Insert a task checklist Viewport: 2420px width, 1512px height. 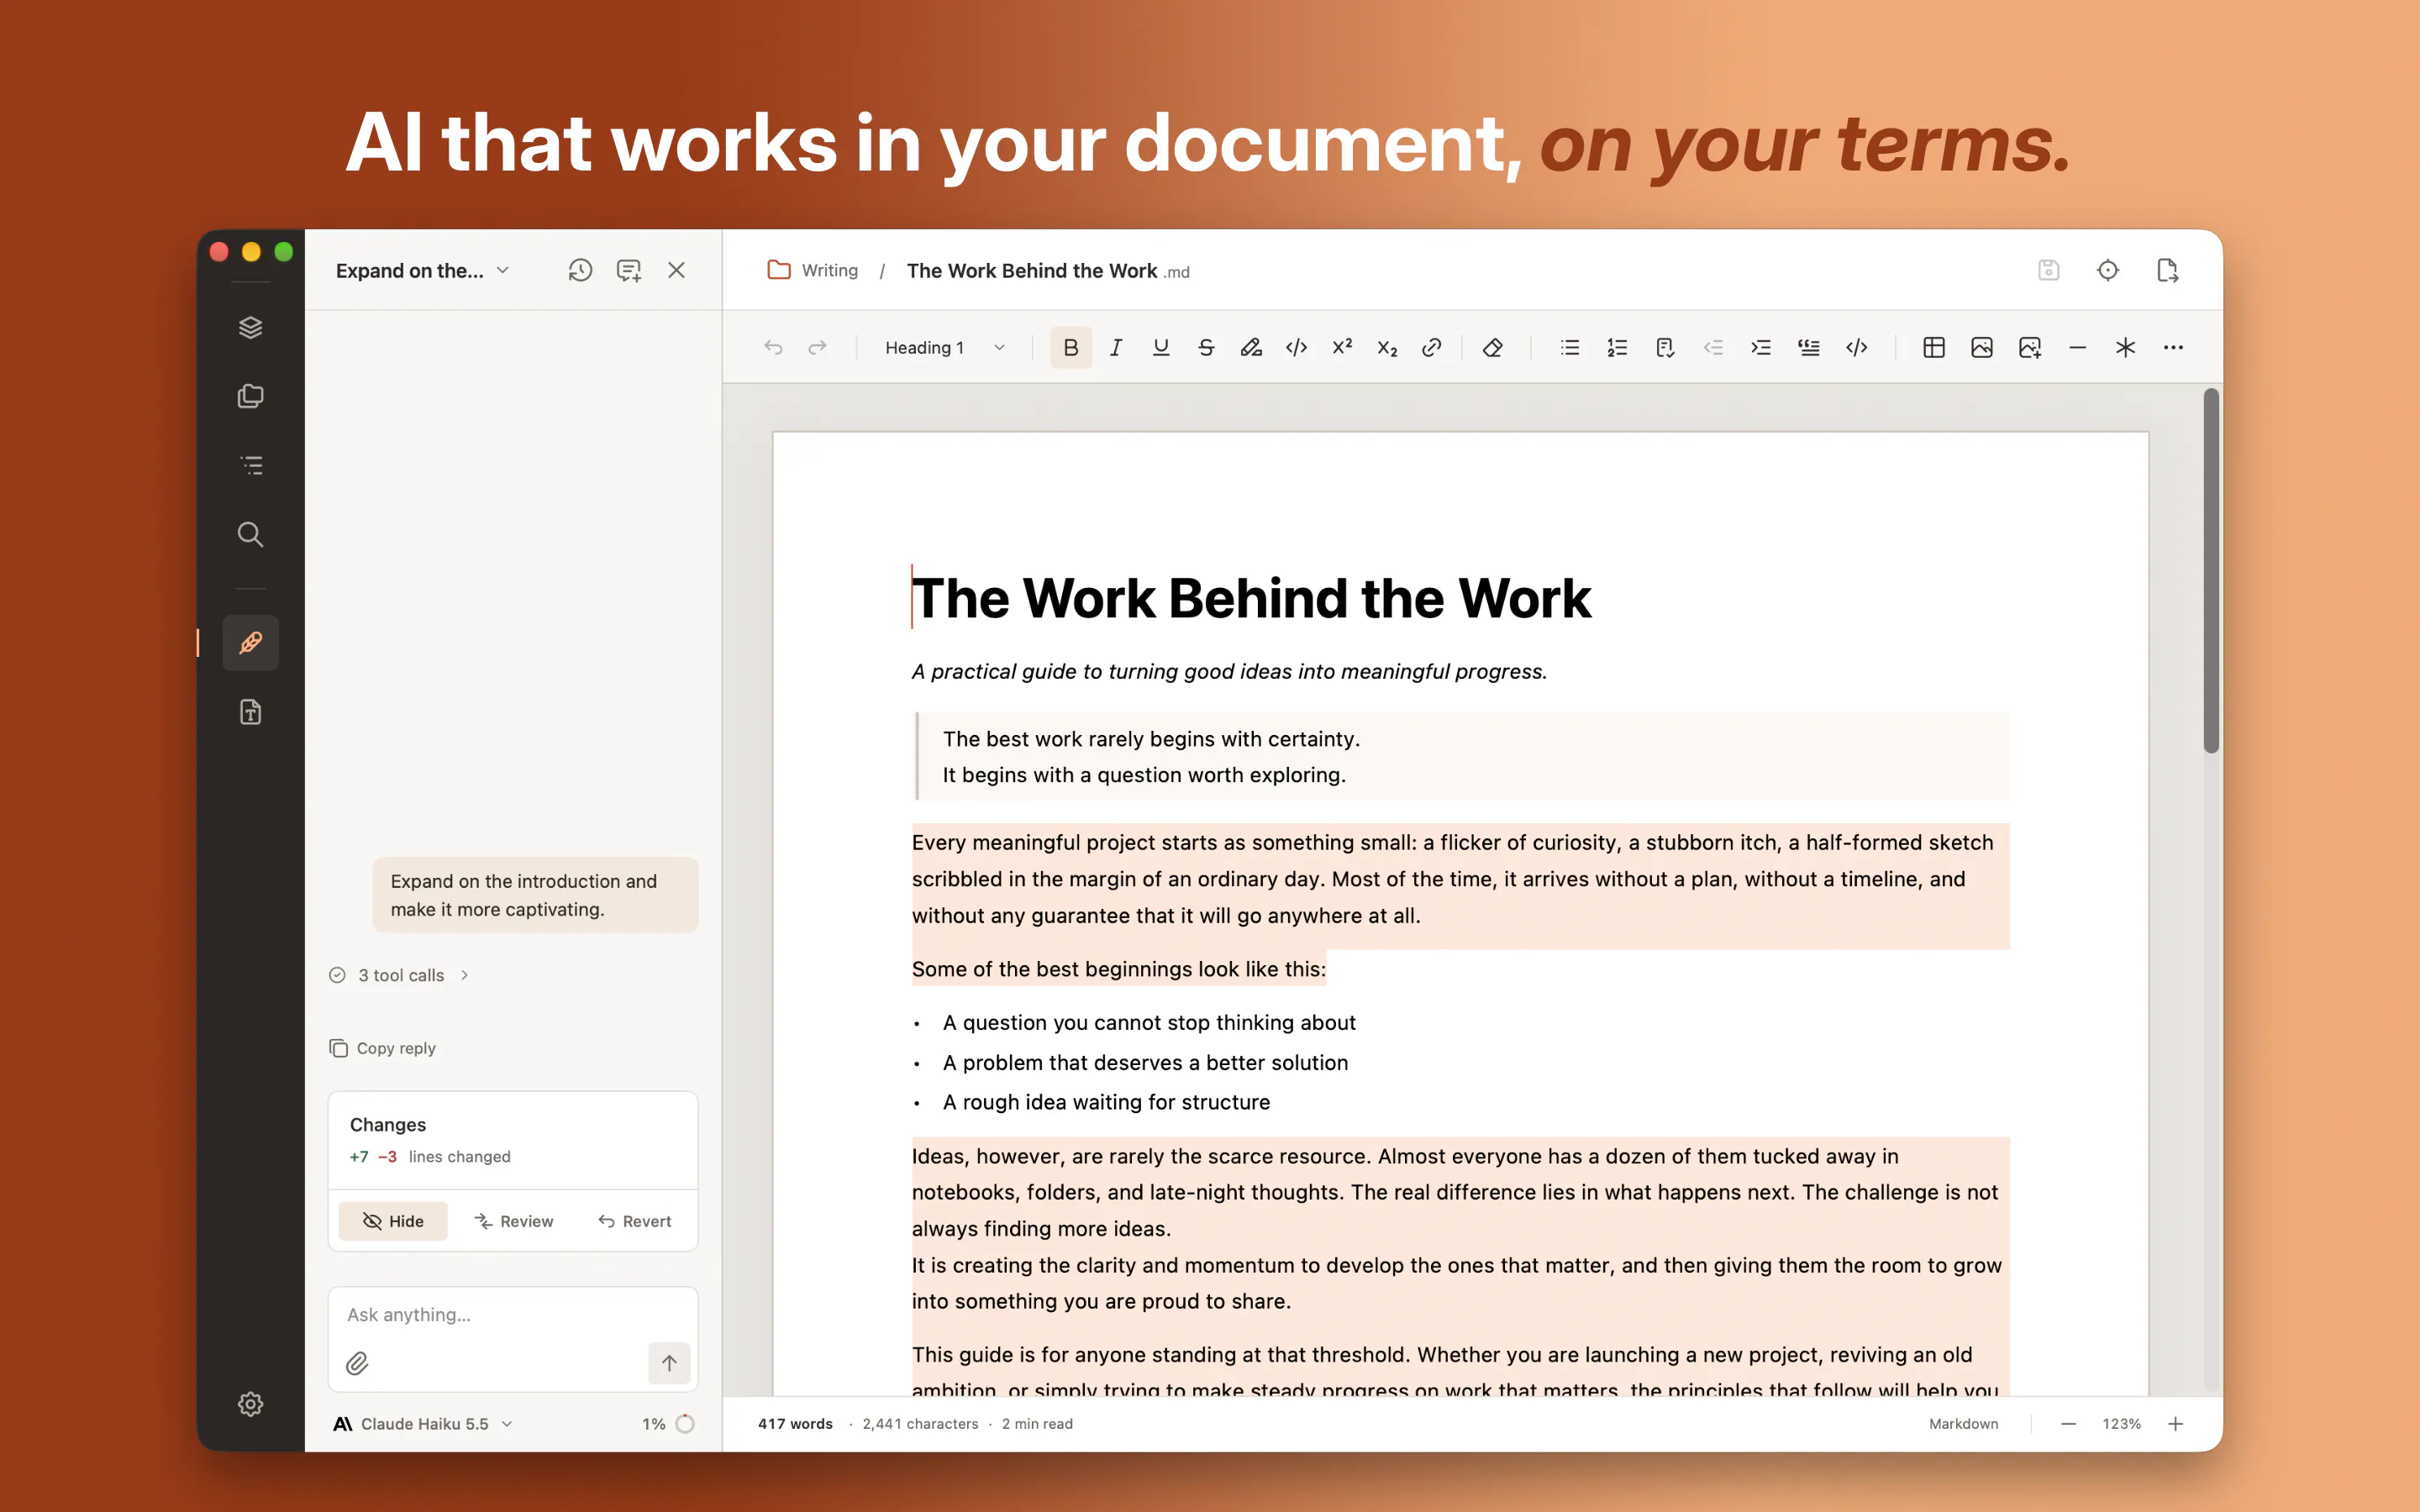pyautogui.click(x=1665, y=347)
